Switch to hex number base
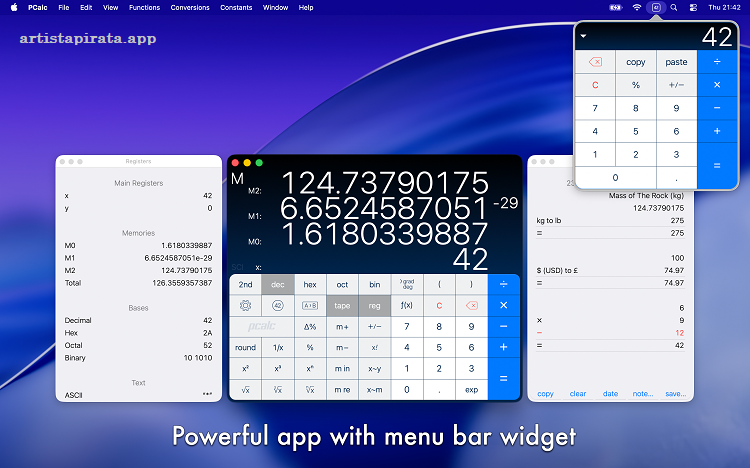The height and width of the screenshot is (468, 750). point(310,284)
